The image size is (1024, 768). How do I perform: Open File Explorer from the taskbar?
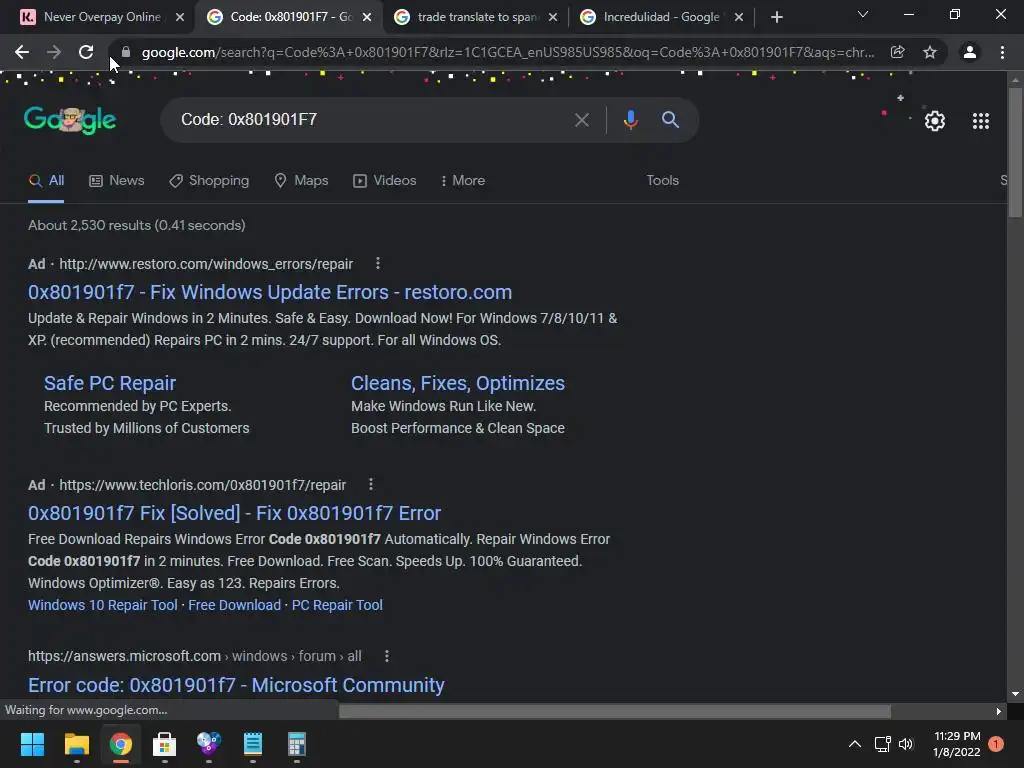coord(76,744)
